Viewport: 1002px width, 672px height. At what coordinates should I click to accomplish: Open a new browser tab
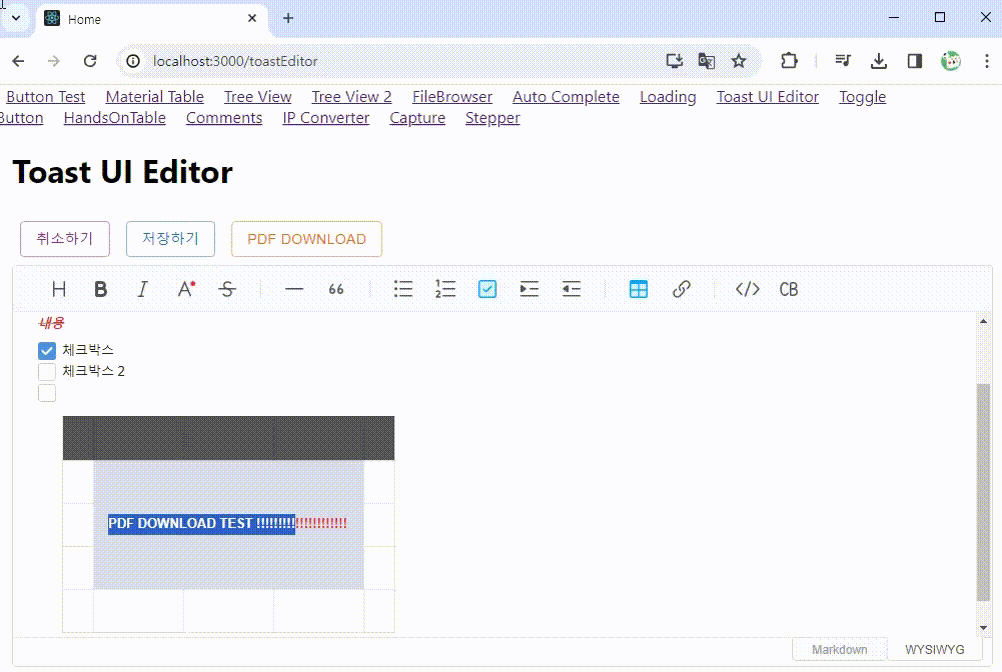(x=288, y=19)
